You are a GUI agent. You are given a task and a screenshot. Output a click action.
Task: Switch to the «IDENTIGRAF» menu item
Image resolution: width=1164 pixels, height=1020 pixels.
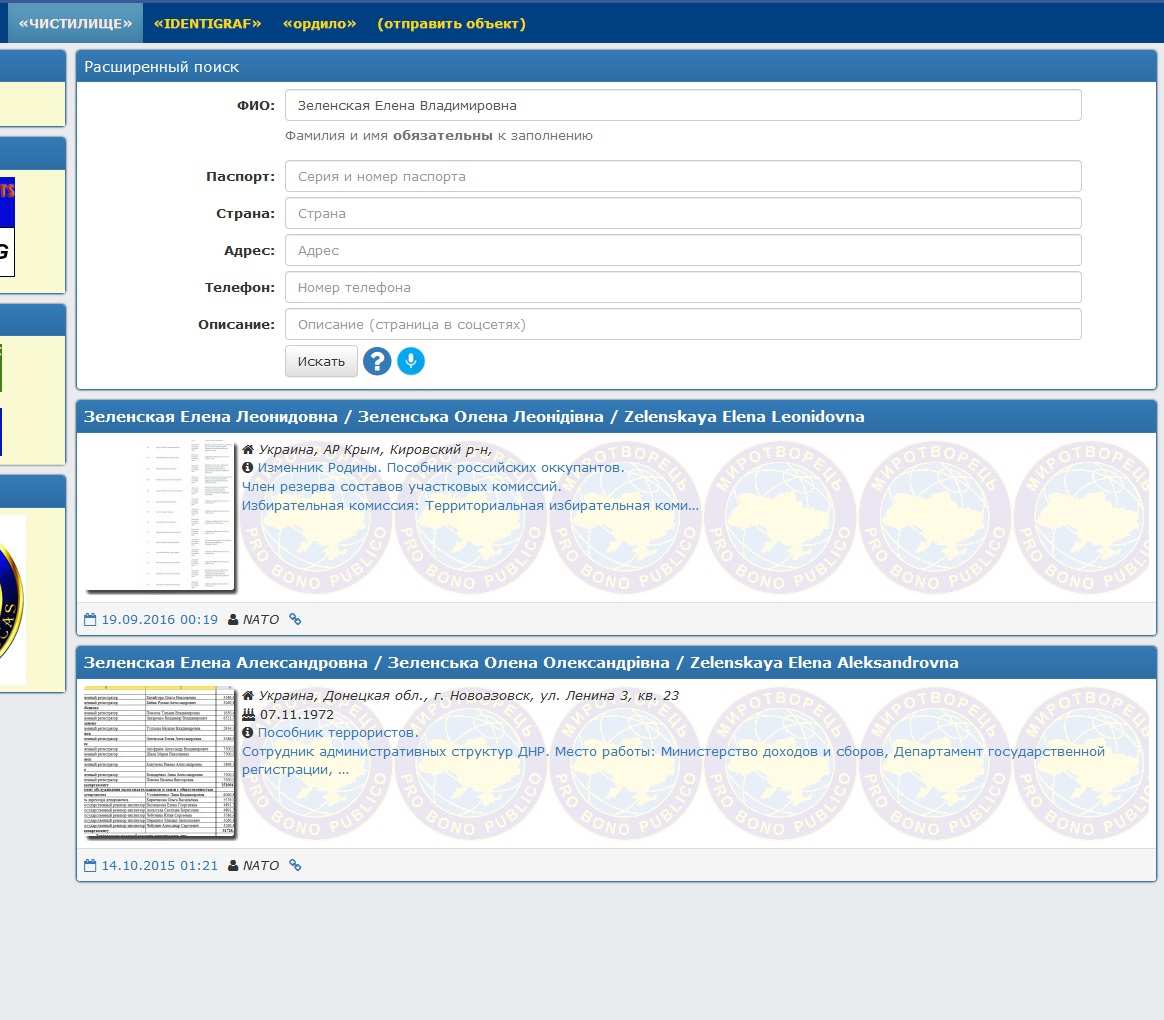[207, 23]
